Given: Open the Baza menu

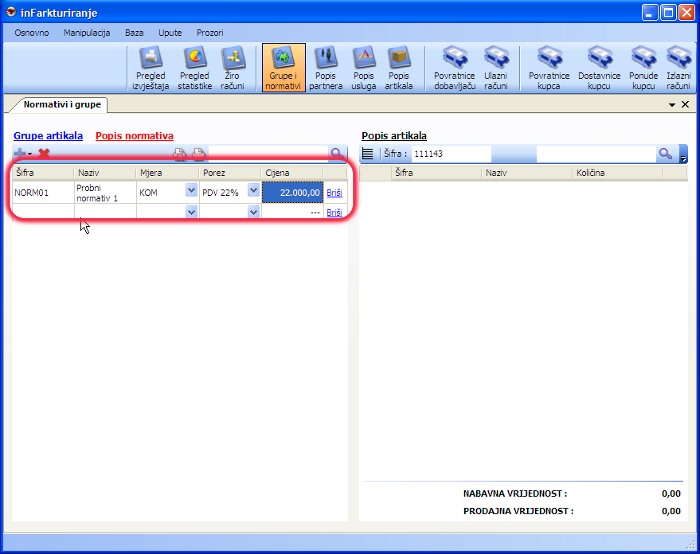Looking at the screenshot, I should pyautogui.click(x=134, y=33).
